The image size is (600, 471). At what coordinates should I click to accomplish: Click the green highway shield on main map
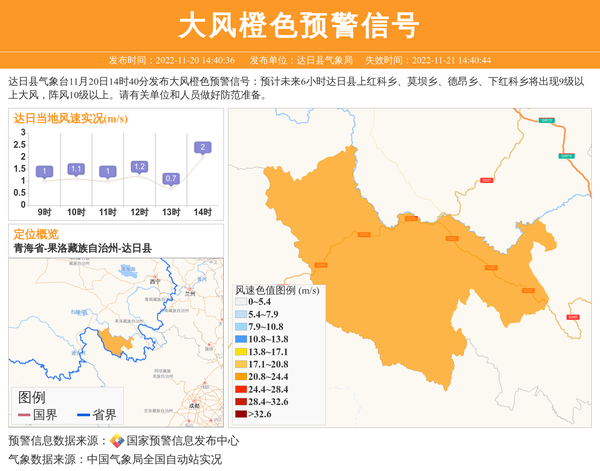pos(546,121)
